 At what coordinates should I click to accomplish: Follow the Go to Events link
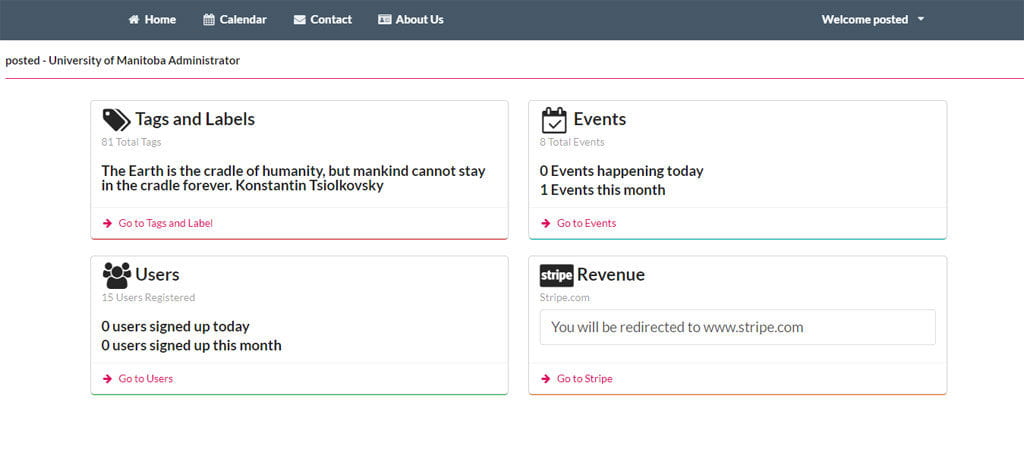[x=586, y=223]
